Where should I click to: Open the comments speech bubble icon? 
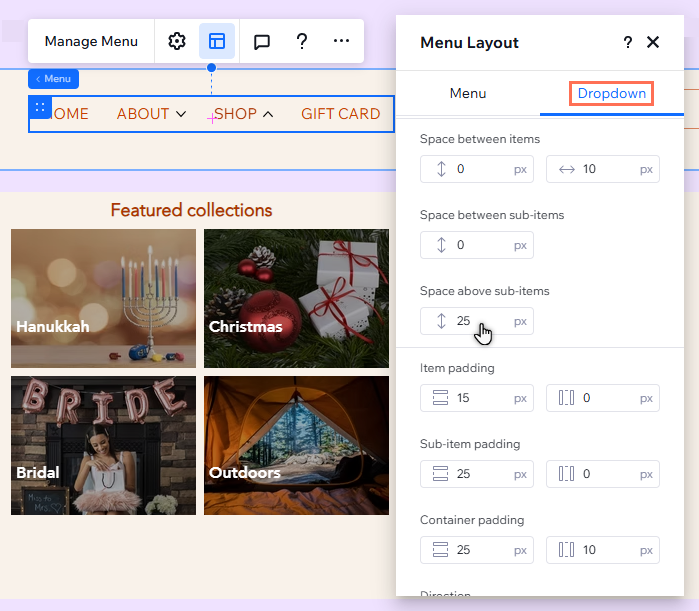262,42
